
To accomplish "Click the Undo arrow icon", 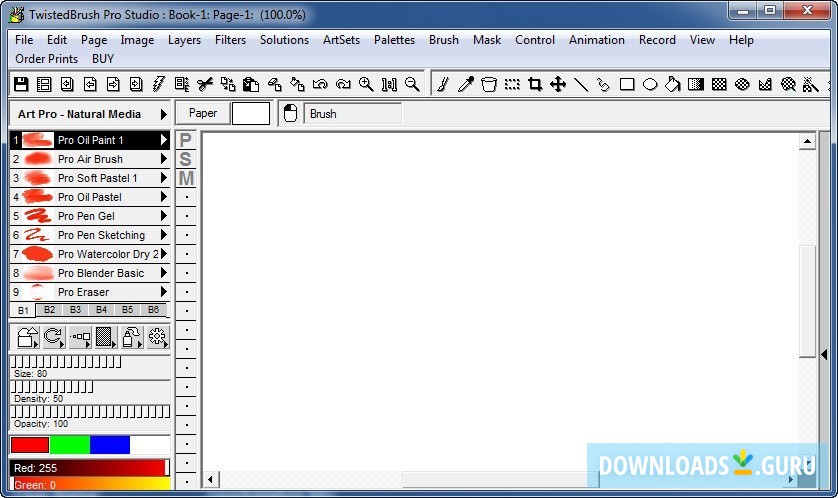I will [320, 84].
